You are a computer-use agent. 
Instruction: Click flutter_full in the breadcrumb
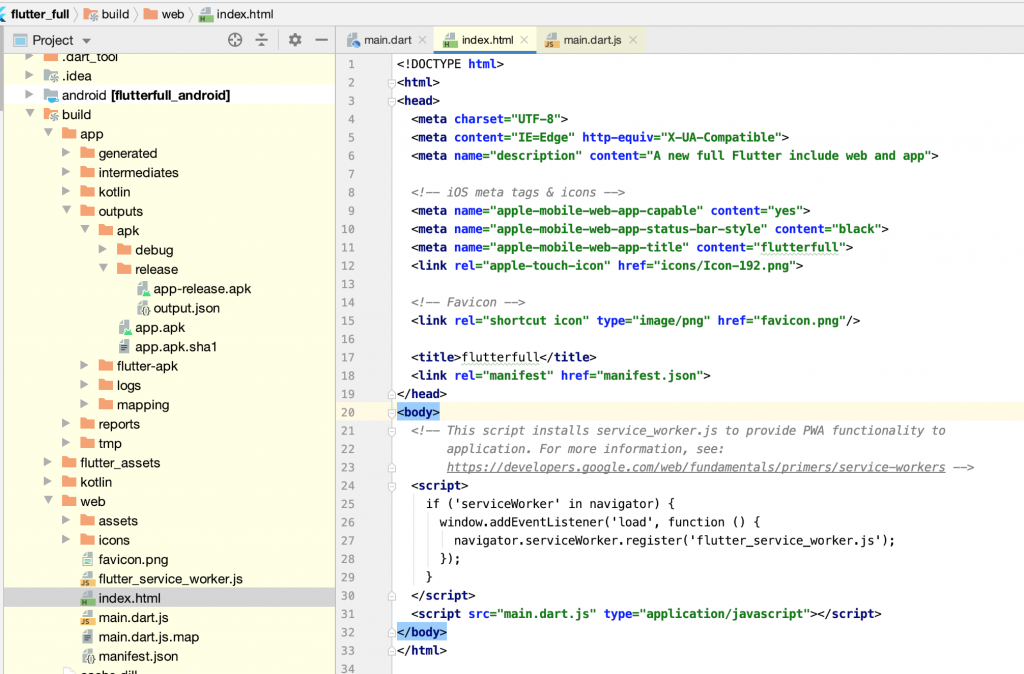point(40,14)
